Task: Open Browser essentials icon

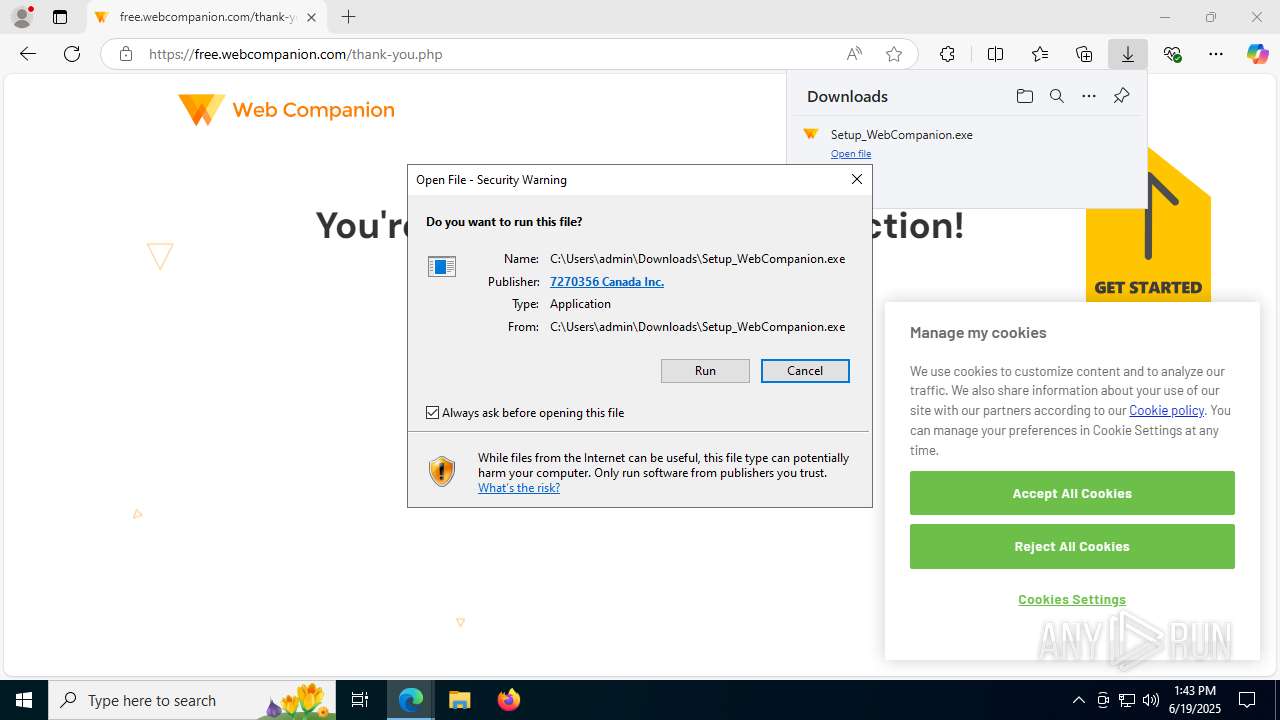Action: [x=1172, y=54]
